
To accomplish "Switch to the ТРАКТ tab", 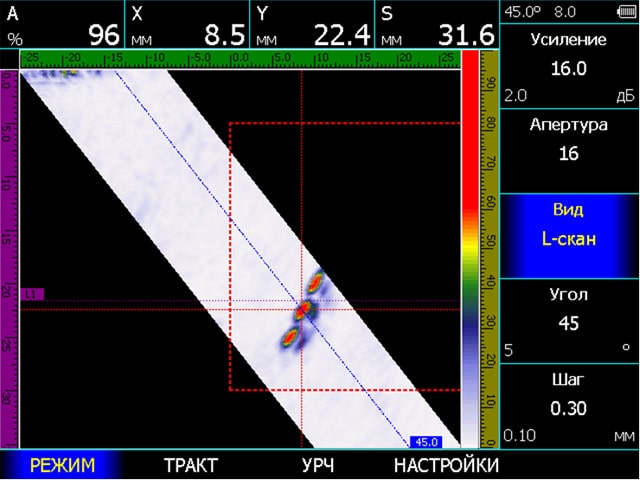I will [190, 465].
